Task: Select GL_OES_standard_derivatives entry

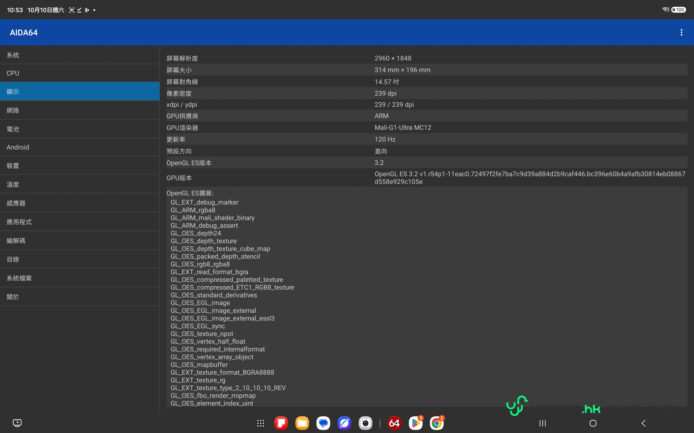Action: (213, 295)
